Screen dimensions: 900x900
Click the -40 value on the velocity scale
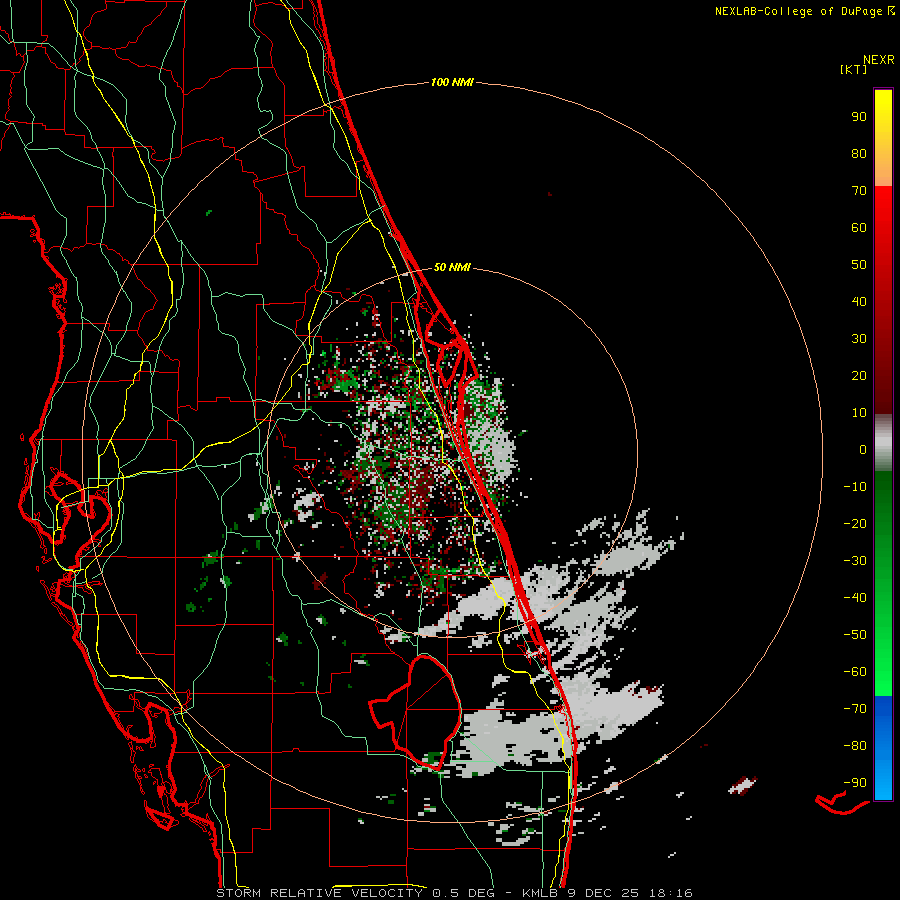[855, 598]
